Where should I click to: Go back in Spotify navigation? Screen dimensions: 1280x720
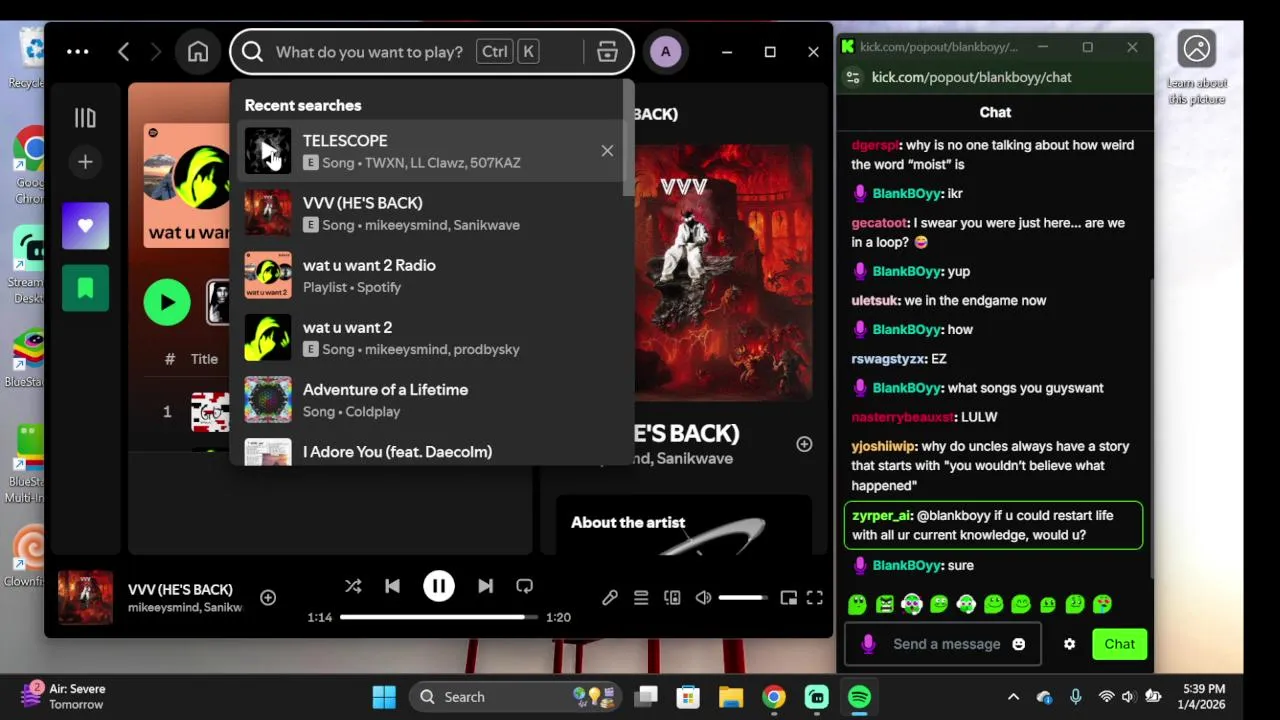(x=123, y=52)
